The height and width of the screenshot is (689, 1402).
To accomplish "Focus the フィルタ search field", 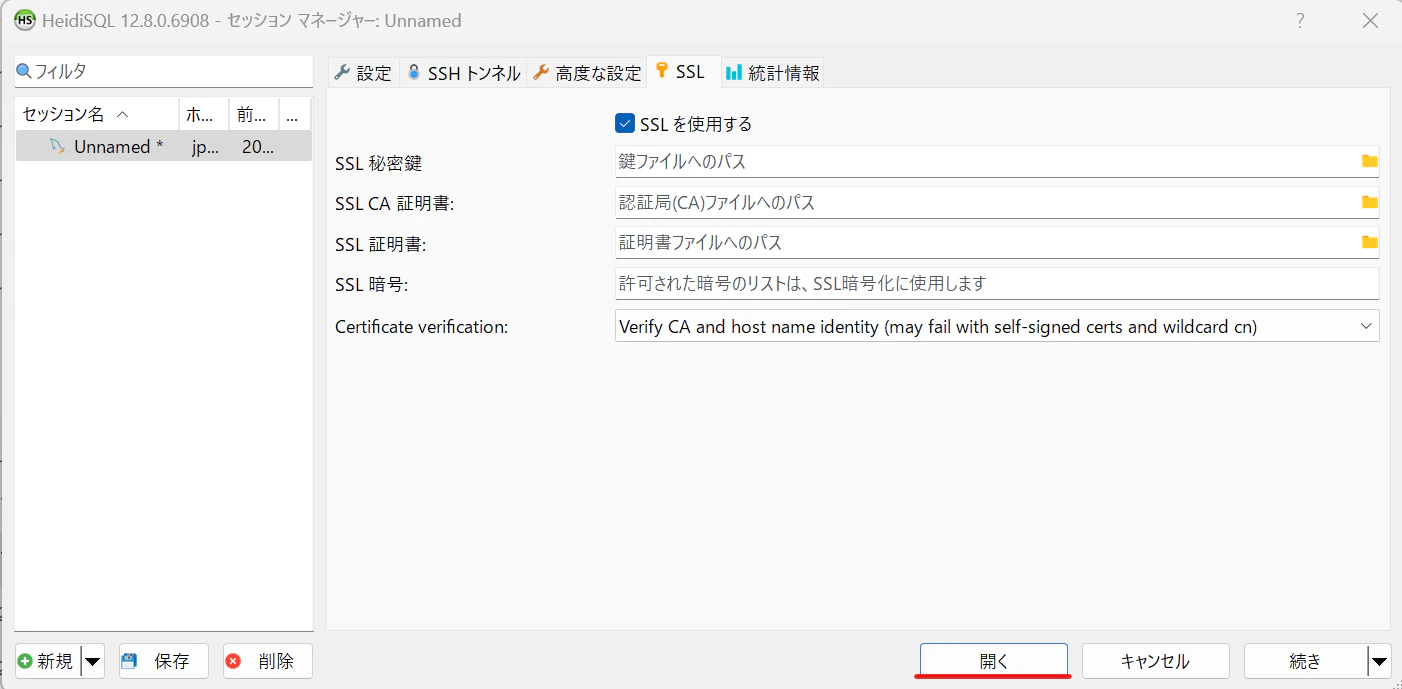I will point(164,72).
